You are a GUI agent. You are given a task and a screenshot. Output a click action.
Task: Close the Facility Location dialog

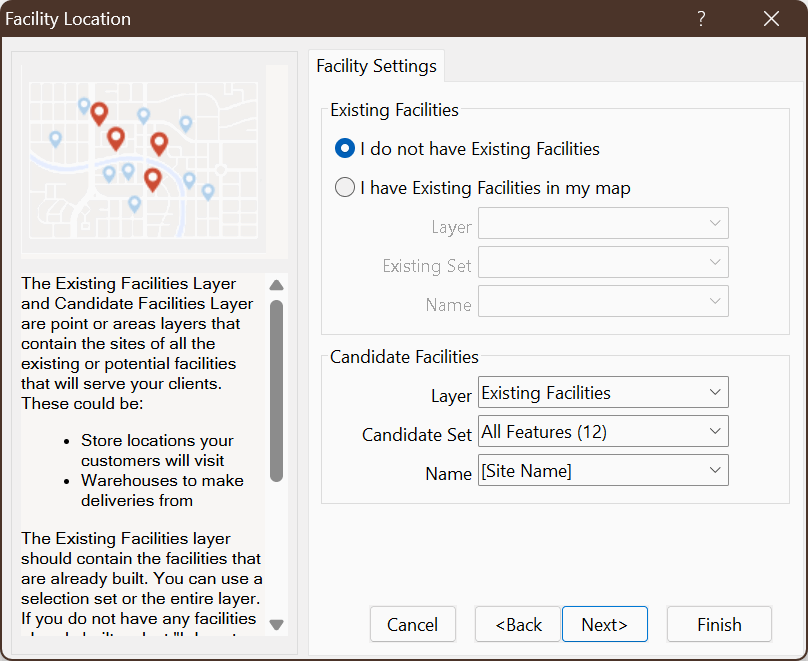[x=771, y=19]
